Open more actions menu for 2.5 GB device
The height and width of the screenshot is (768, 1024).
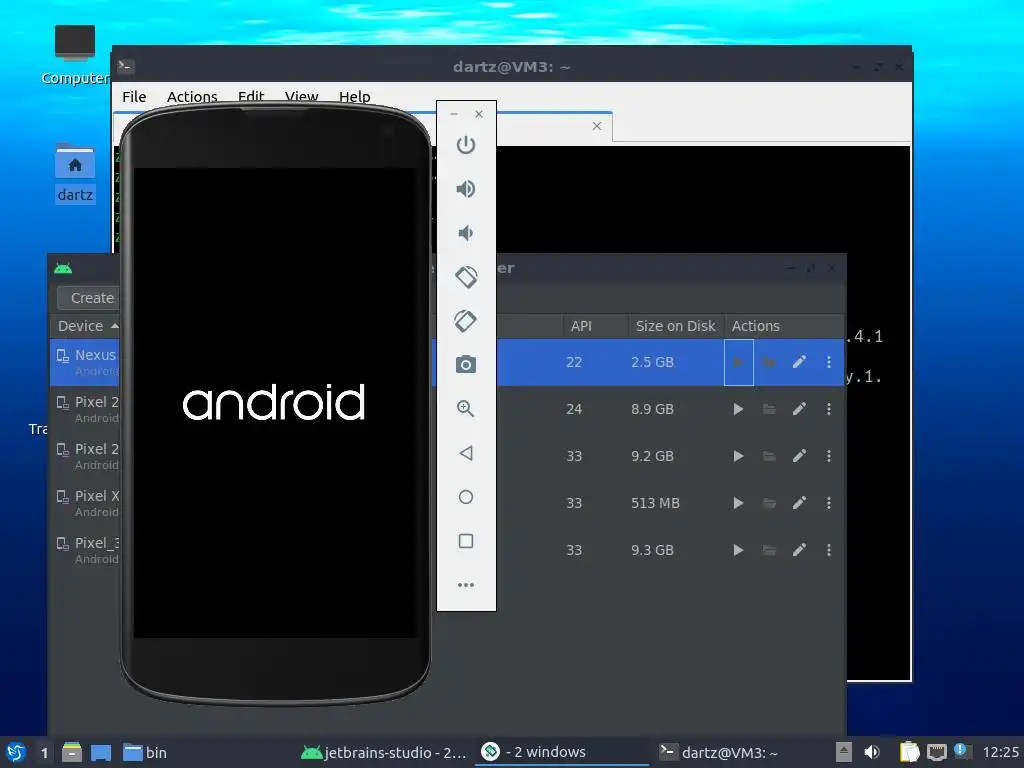pos(829,362)
